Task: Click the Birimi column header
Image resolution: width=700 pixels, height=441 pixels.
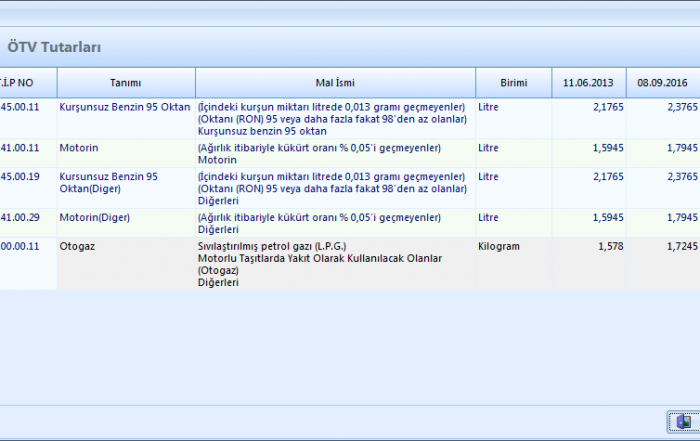Action: pyautogui.click(x=512, y=82)
